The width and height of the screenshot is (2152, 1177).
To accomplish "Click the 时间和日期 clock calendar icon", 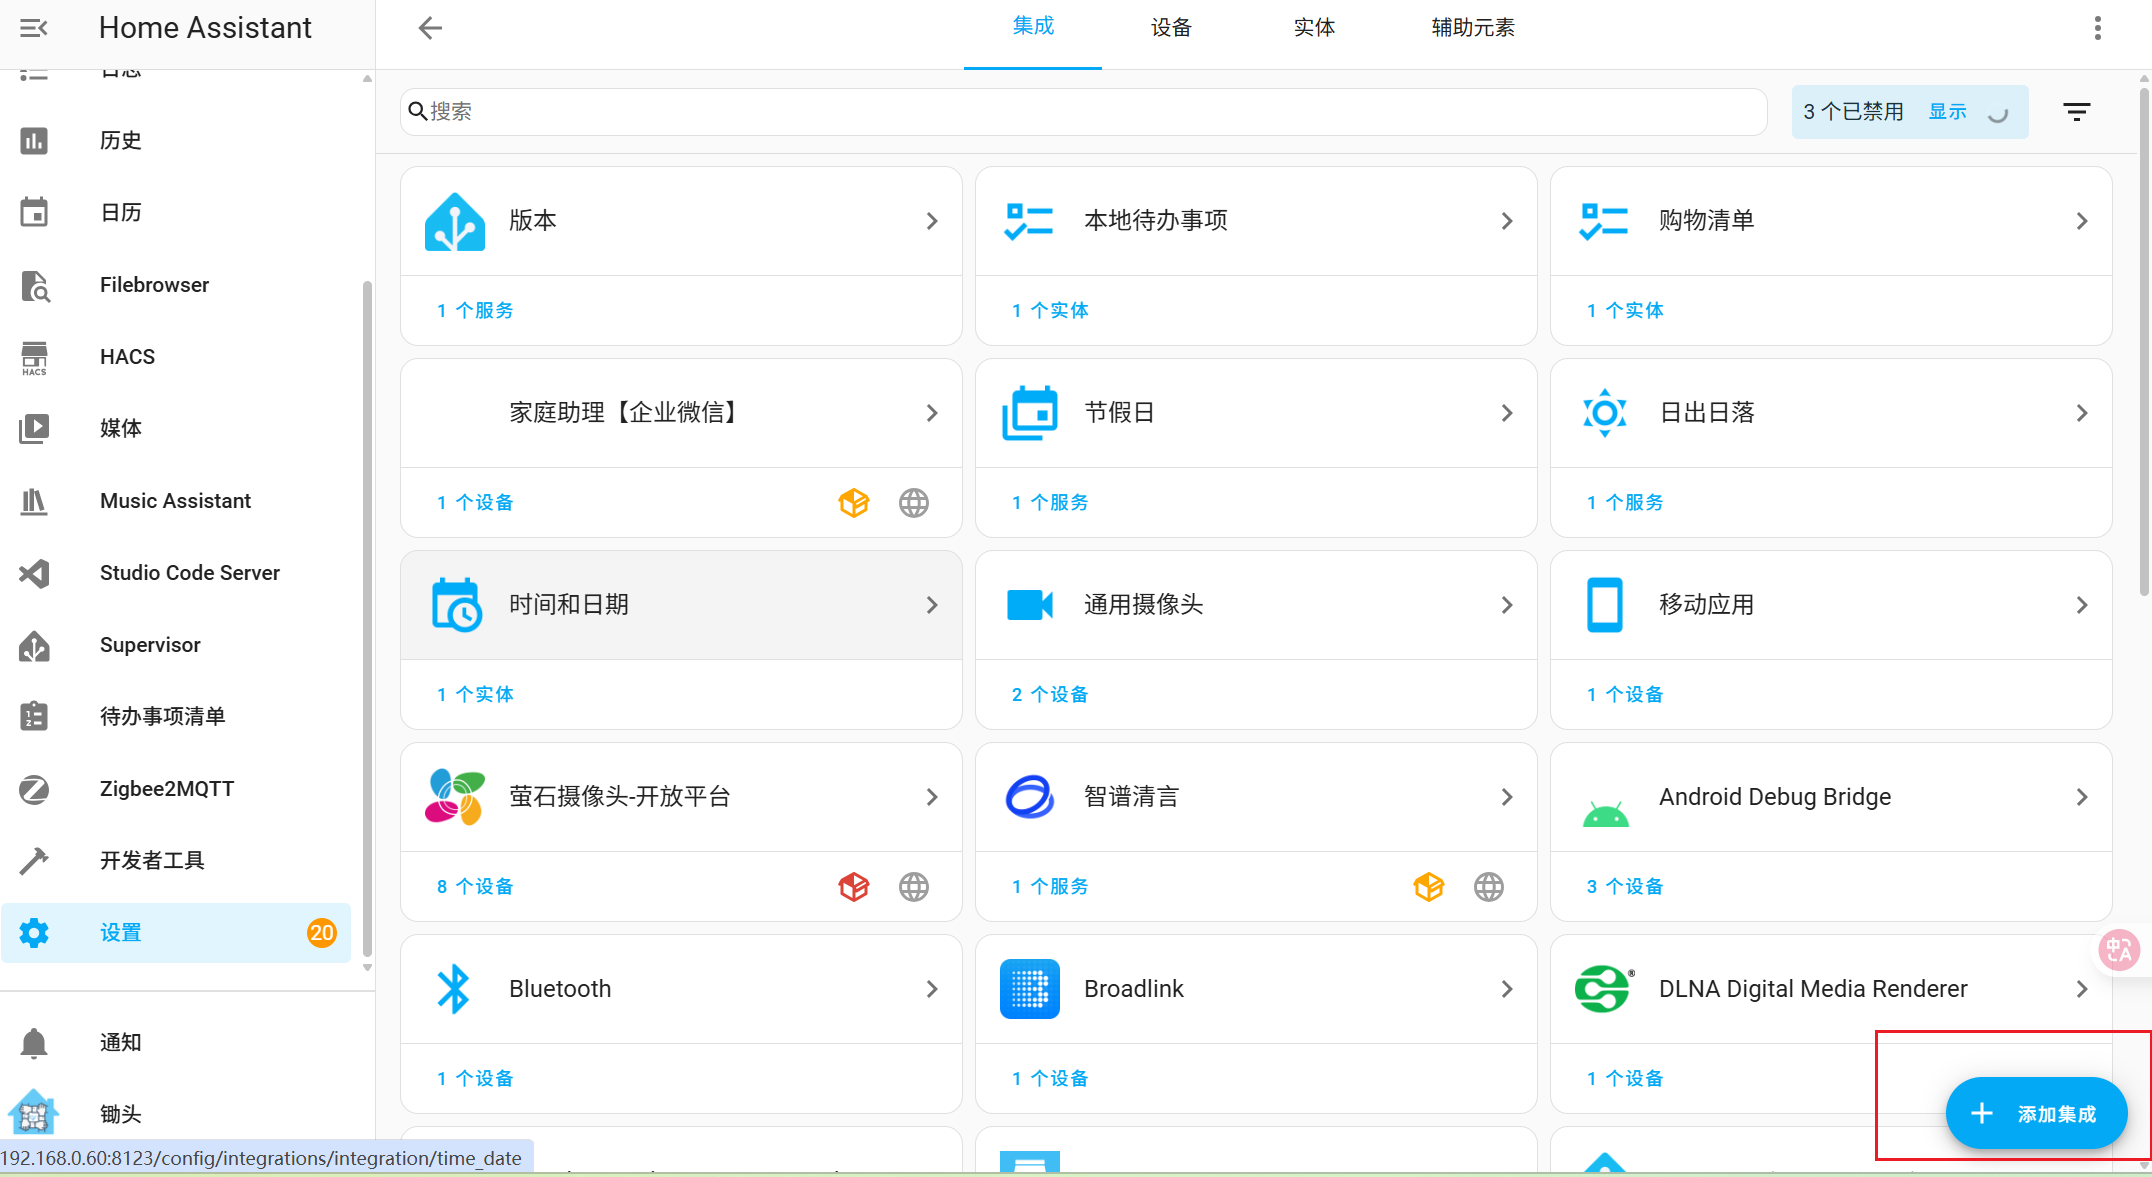I will point(456,605).
